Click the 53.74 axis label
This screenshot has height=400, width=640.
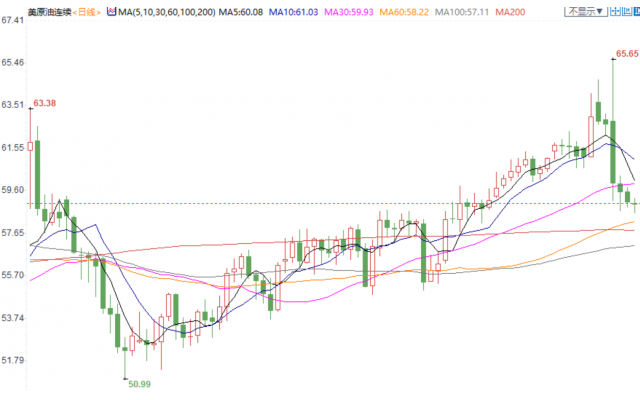(x=13, y=318)
